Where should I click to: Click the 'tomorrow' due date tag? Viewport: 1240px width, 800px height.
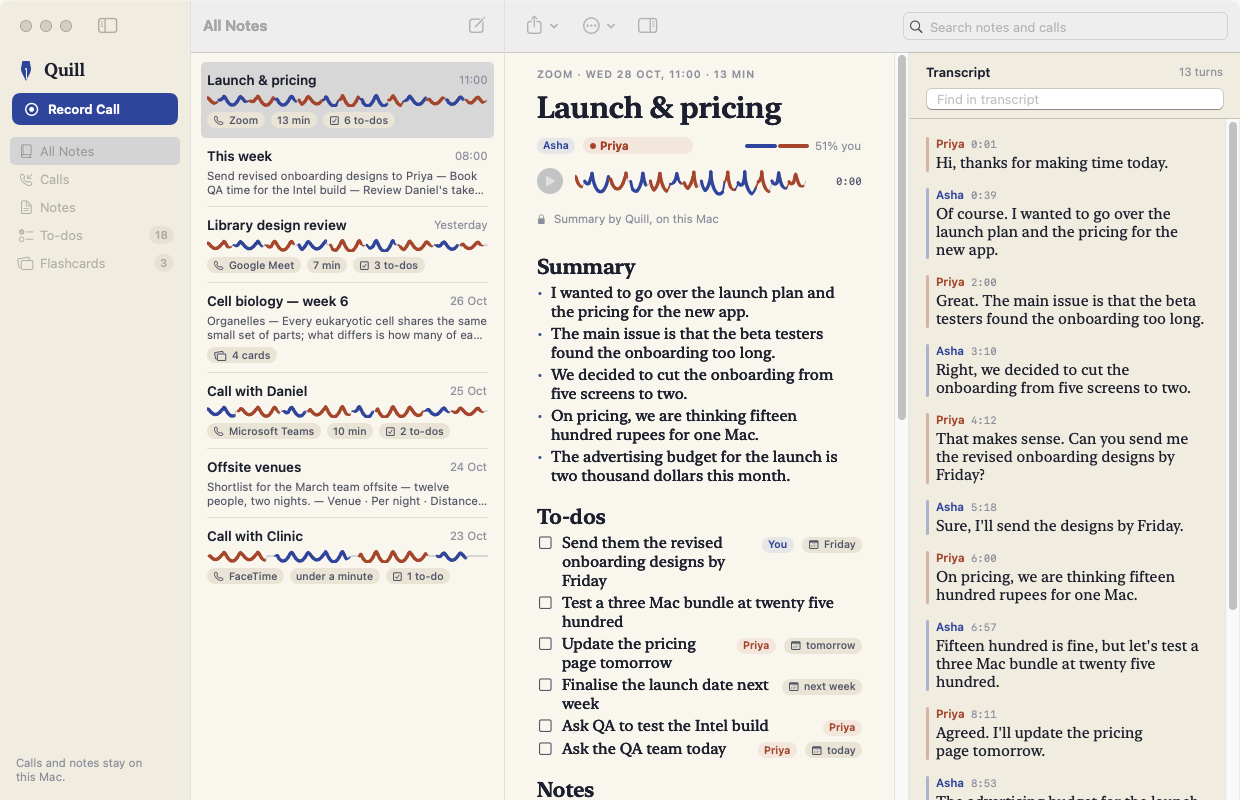(823, 646)
